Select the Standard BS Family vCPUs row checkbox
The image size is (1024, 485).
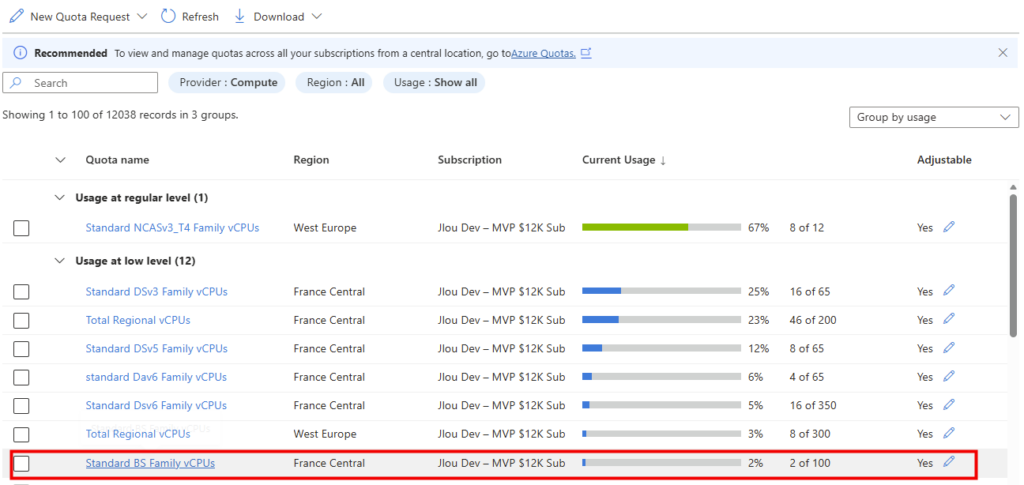coord(22,463)
